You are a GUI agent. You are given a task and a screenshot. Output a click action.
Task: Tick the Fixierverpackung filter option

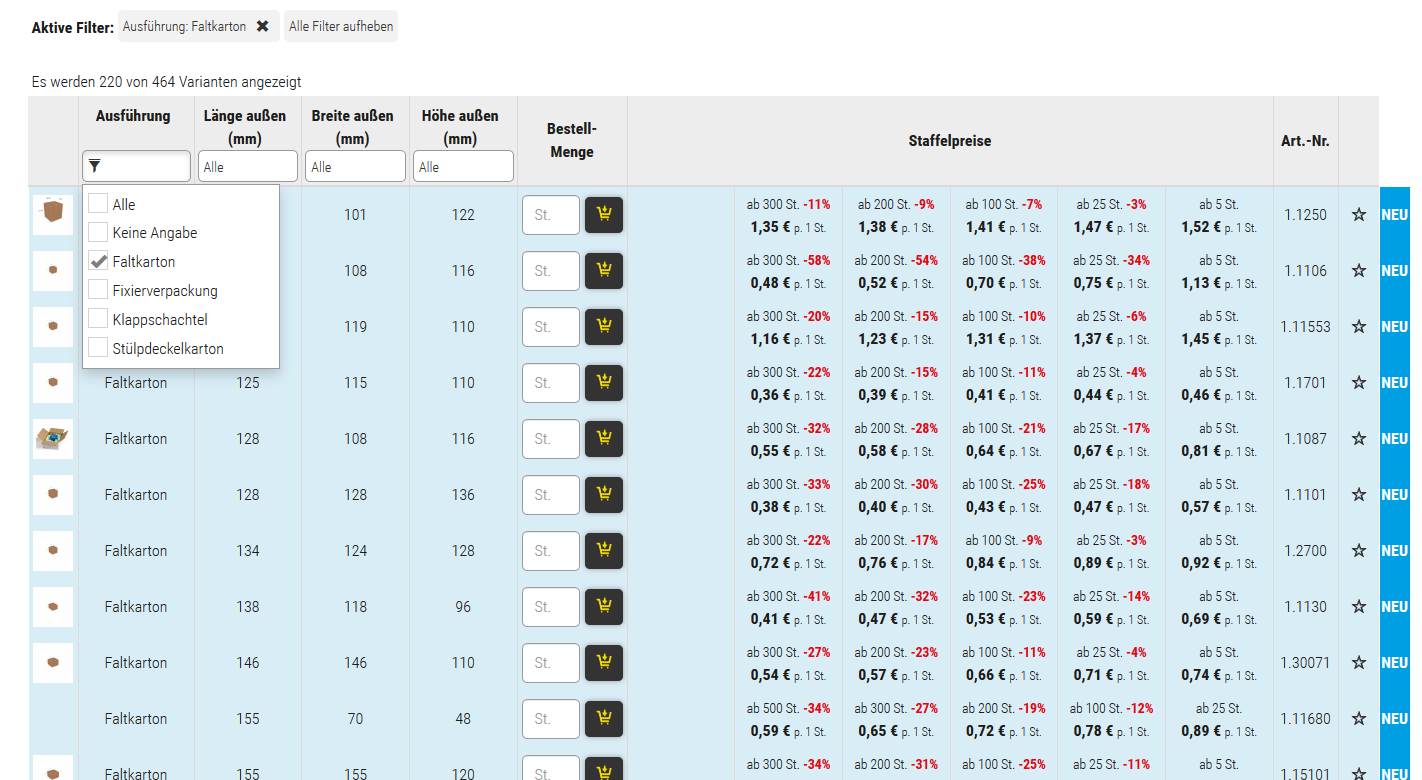point(98,291)
